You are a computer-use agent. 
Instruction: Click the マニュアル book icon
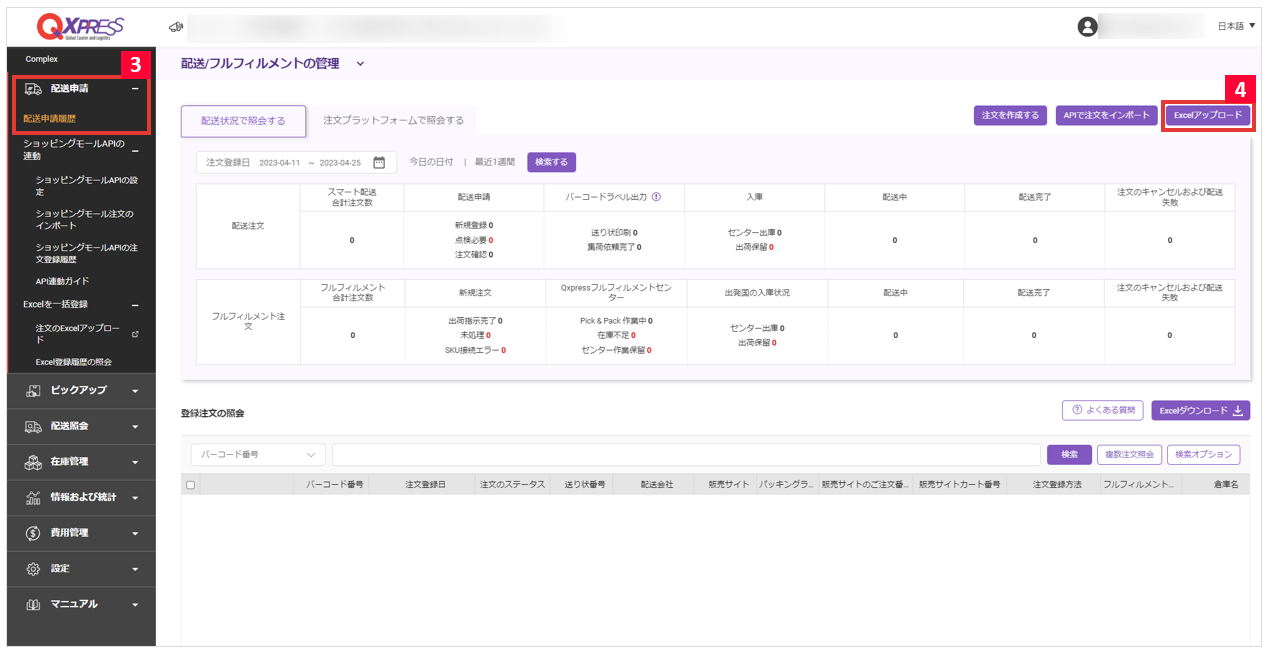(31, 603)
